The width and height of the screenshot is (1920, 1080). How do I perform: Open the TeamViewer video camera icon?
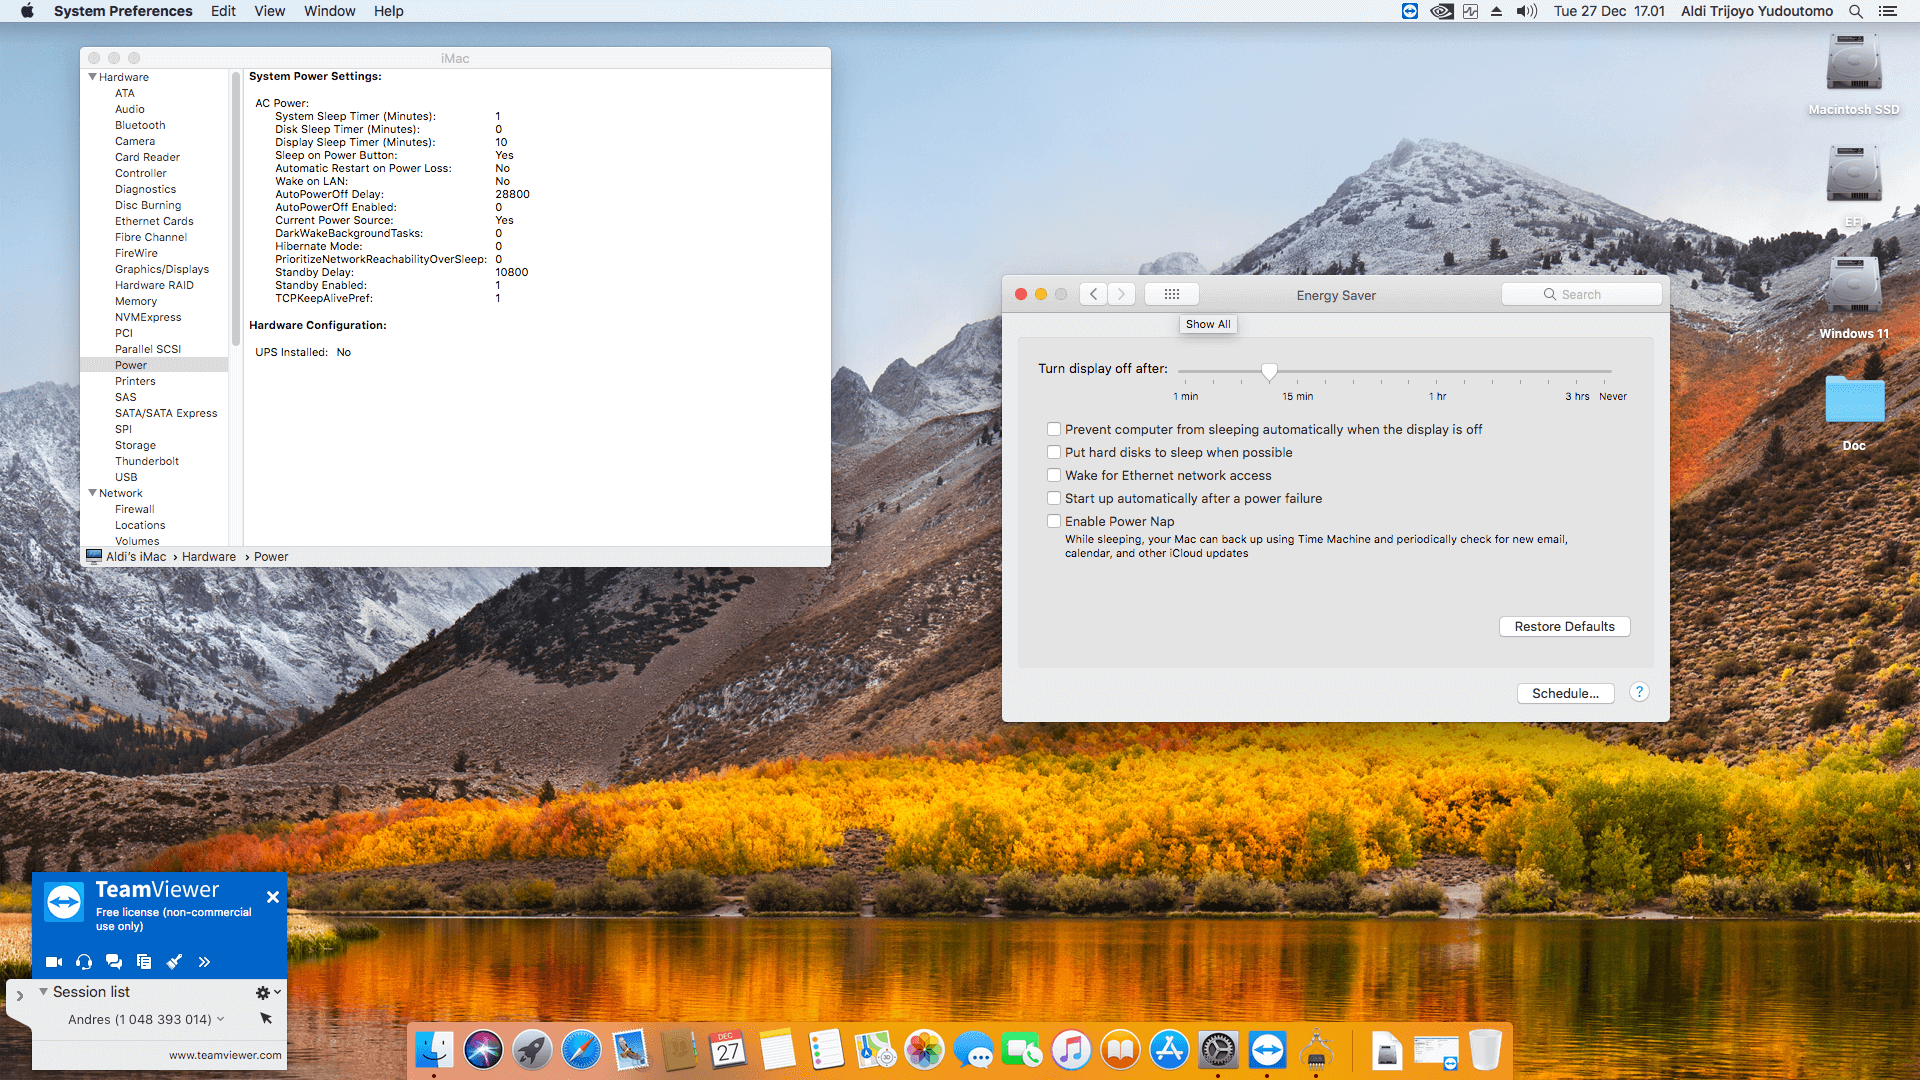[x=54, y=962]
